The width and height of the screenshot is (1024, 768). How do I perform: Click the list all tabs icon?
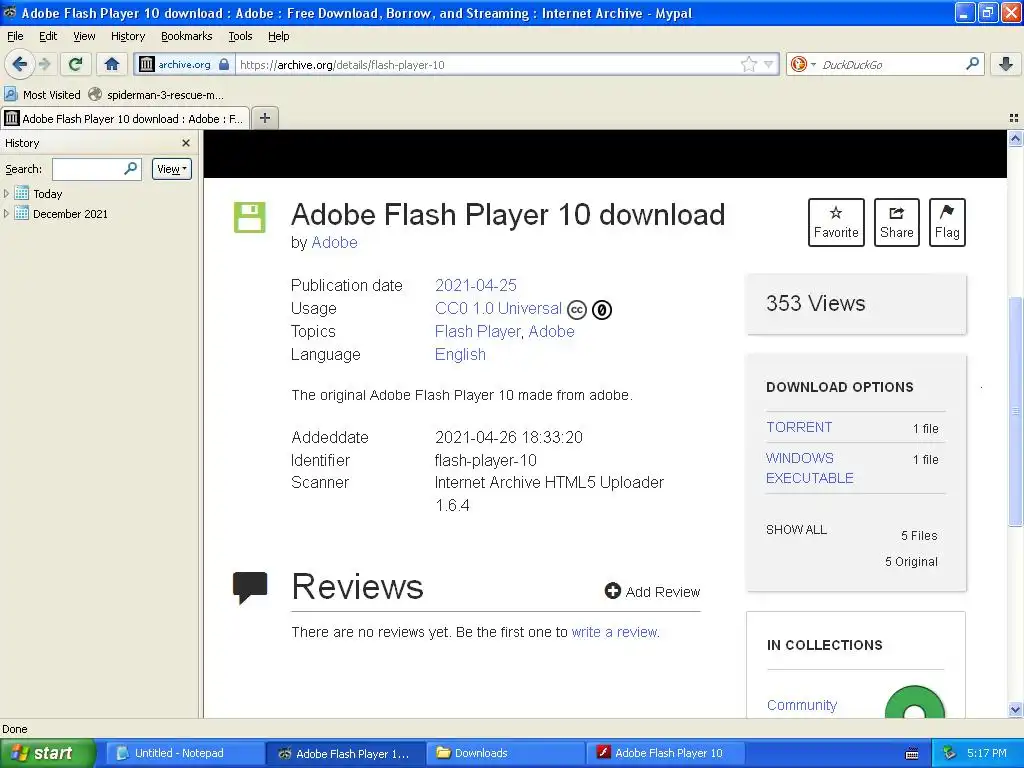pos(1014,118)
